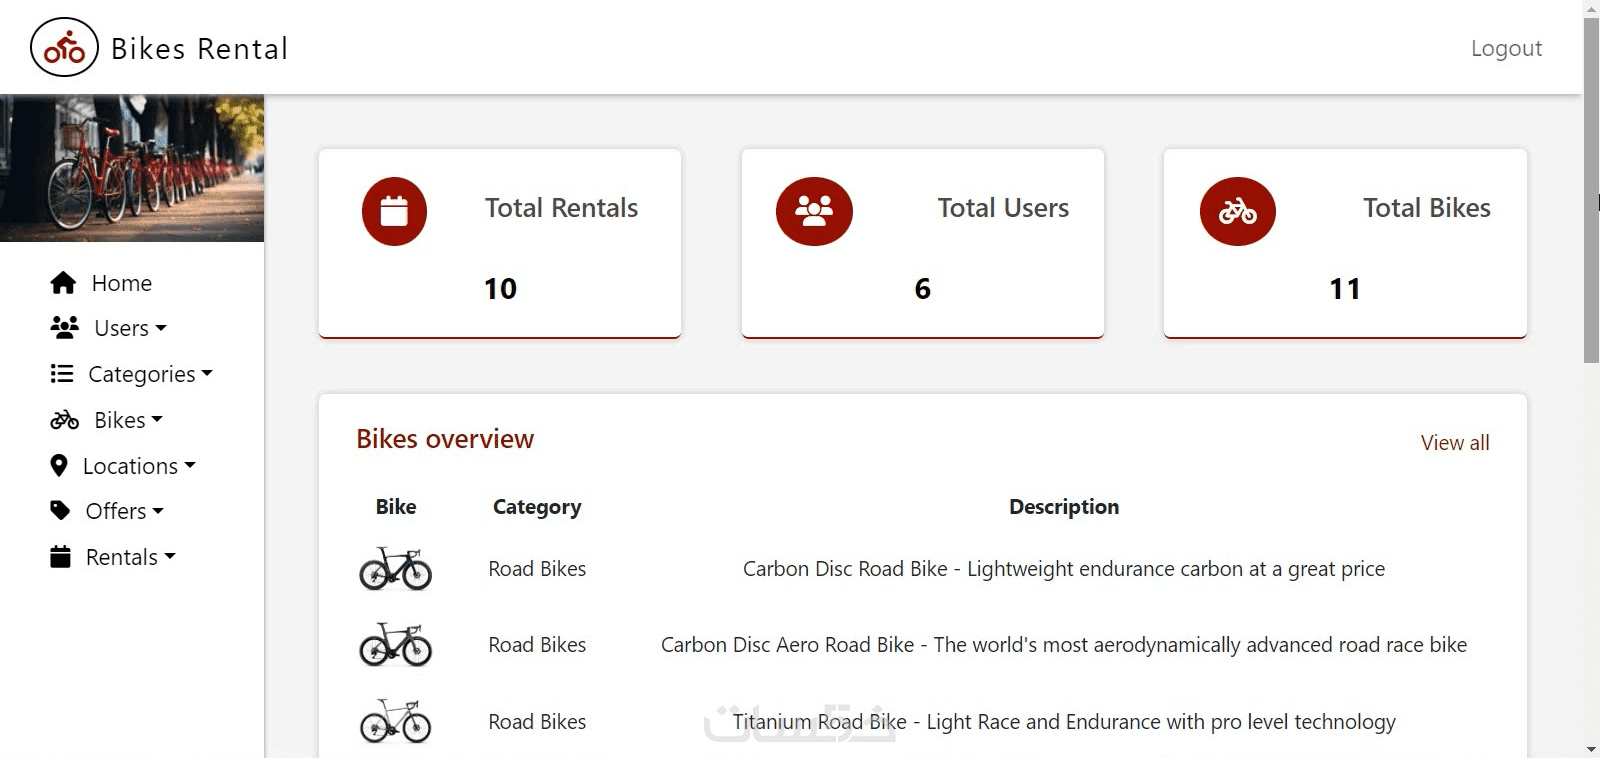Click the page vertical scrollbar thumb
Image resolution: width=1600 pixels, height=758 pixels.
[1591, 190]
